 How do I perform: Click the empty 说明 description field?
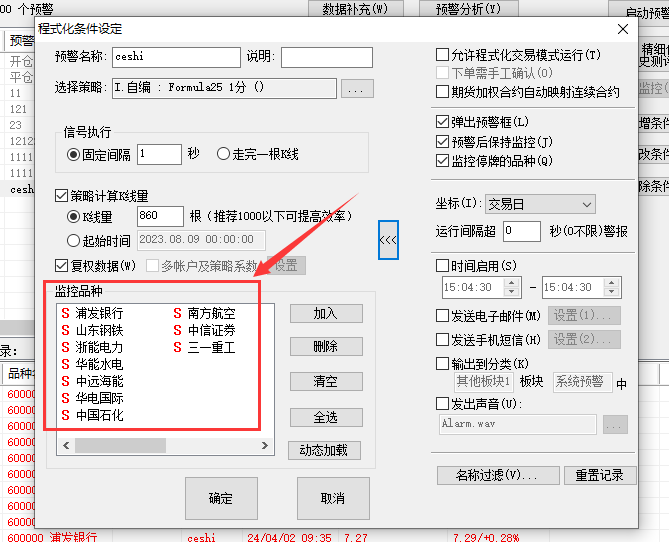326,57
